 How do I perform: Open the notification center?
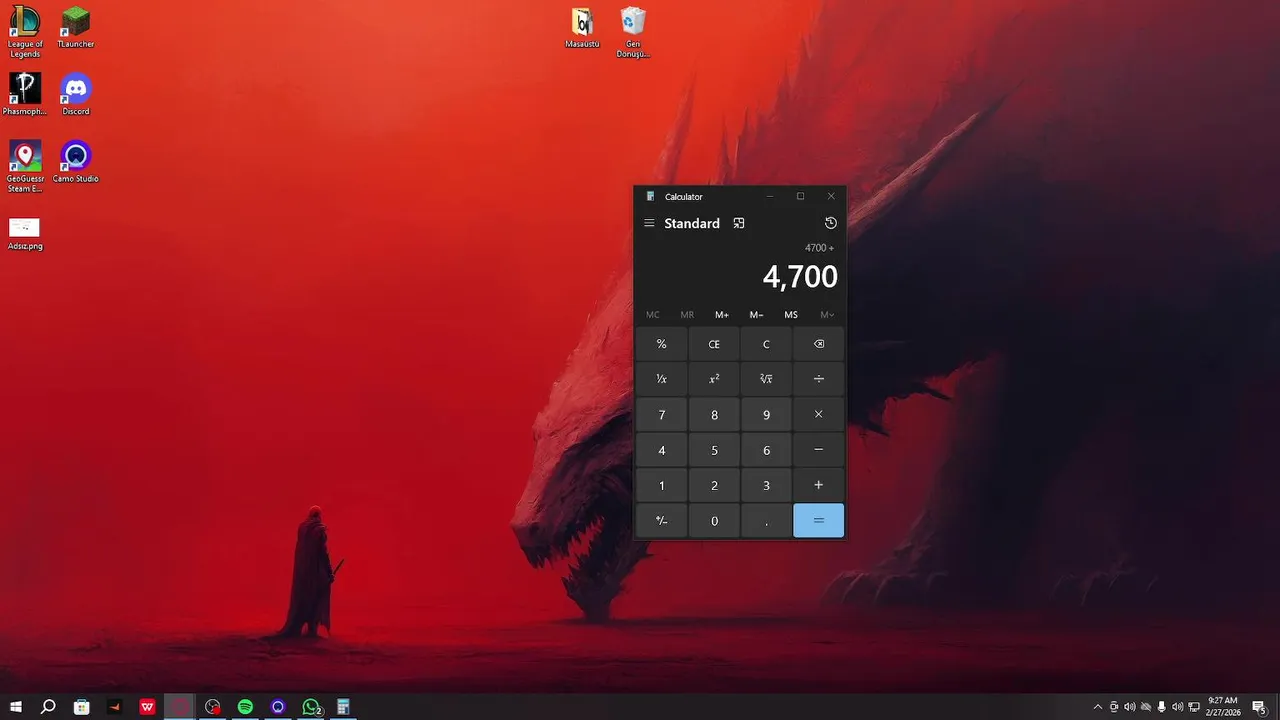tap(1259, 707)
